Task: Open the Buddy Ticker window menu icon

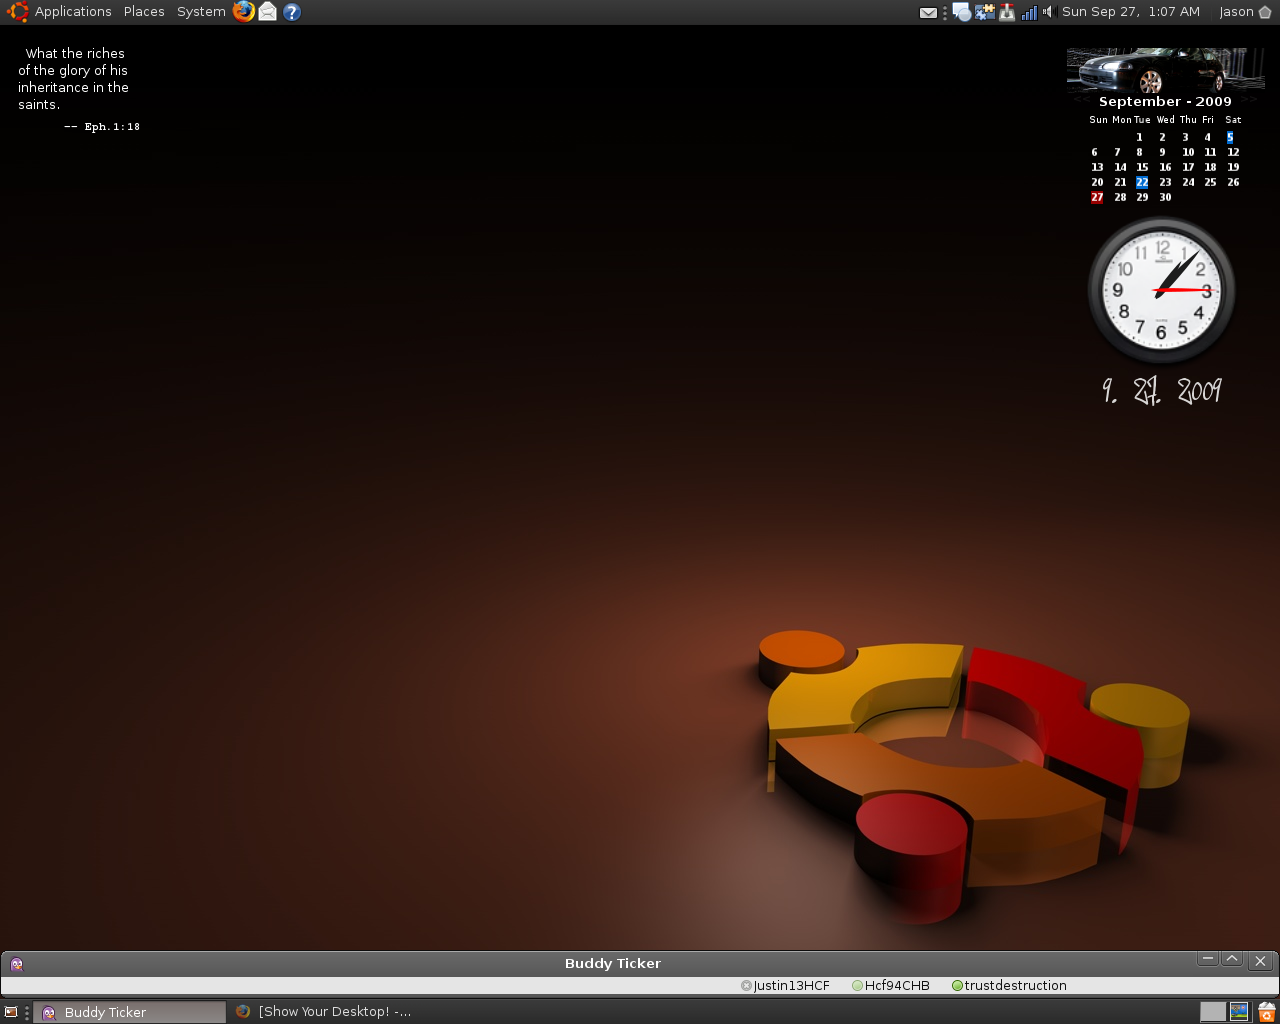Action: (17, 964)
